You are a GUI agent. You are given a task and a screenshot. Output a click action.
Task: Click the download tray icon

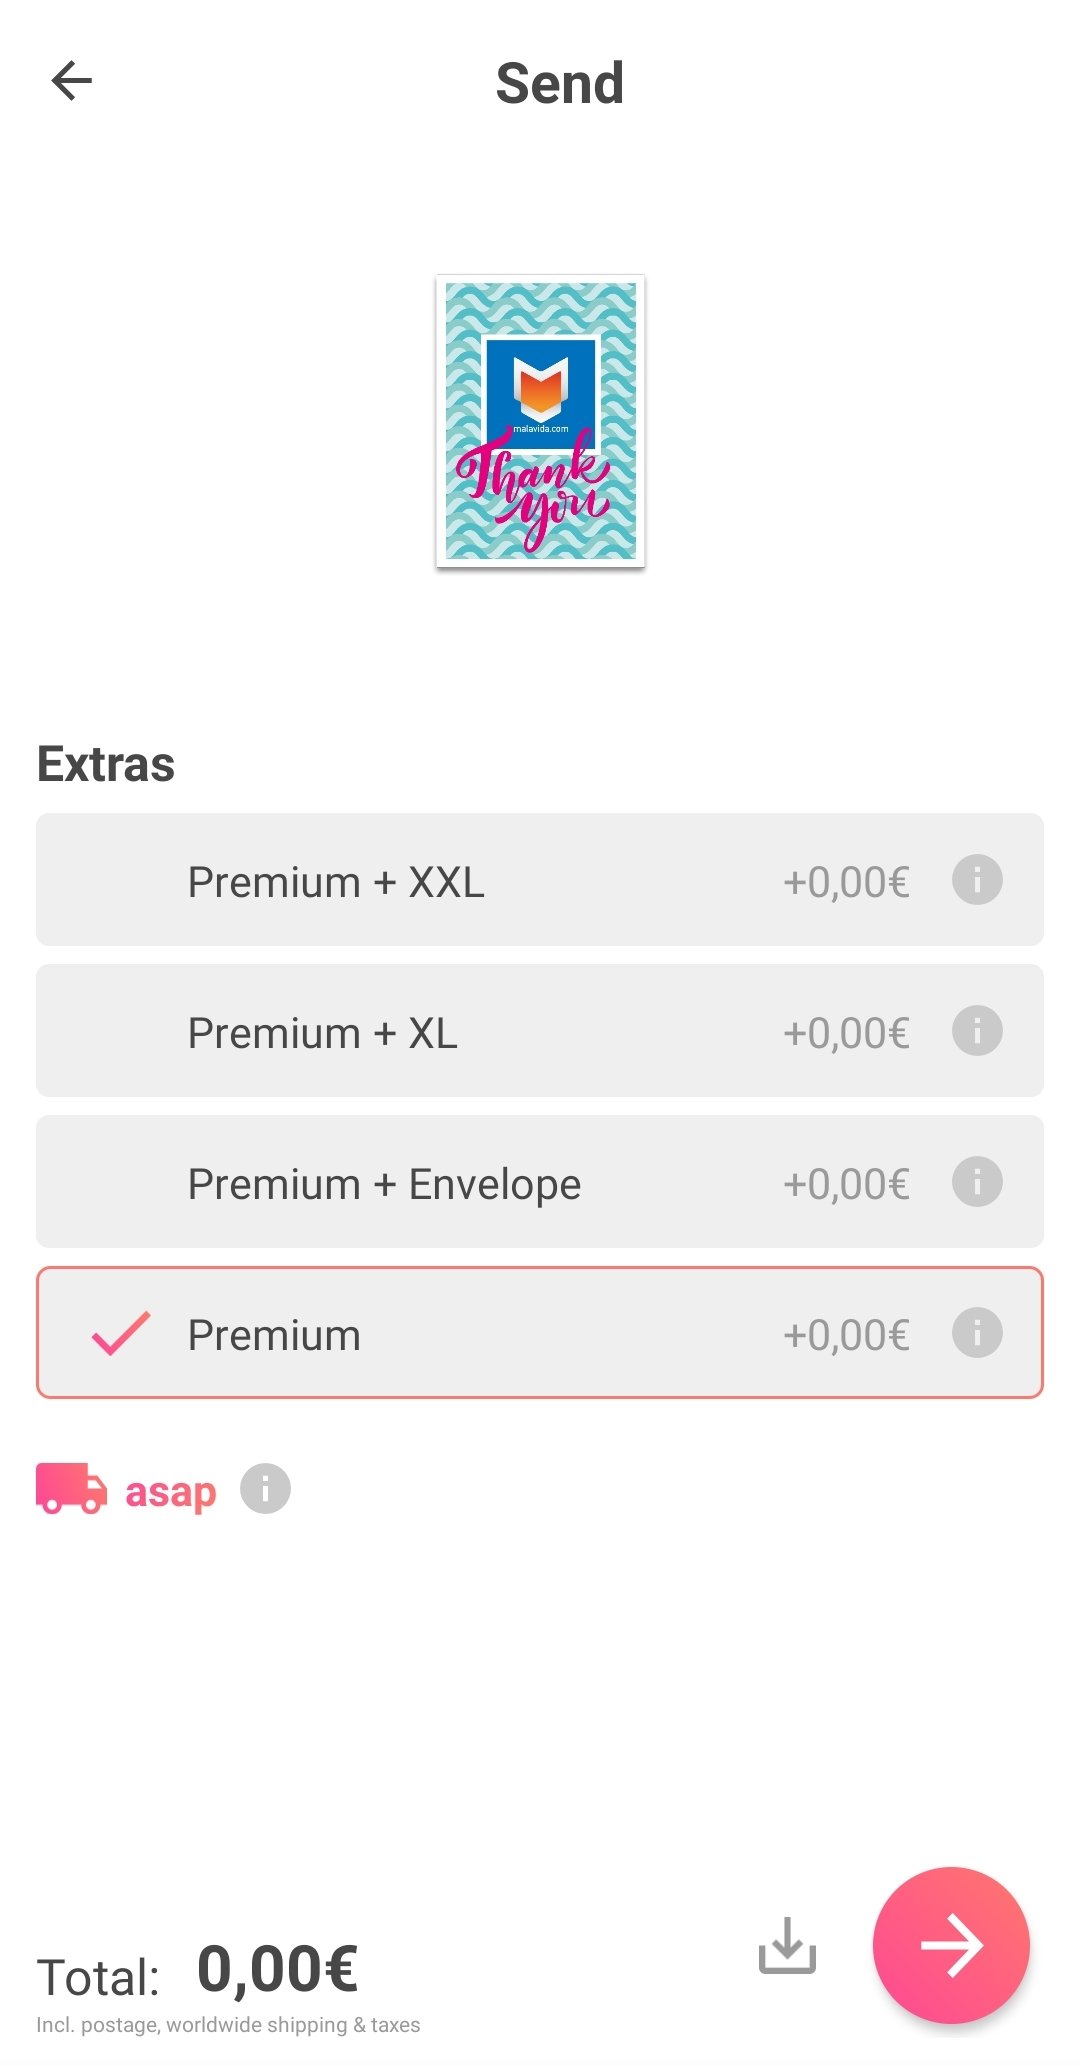[x=787, y=1945]
